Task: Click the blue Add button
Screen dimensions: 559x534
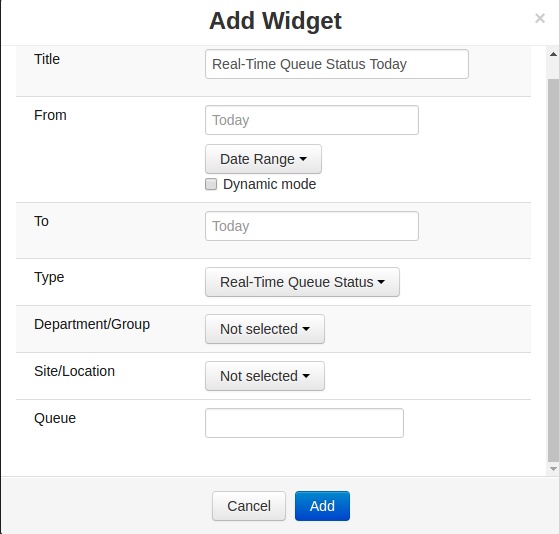Action: click(x=322, y=506)
